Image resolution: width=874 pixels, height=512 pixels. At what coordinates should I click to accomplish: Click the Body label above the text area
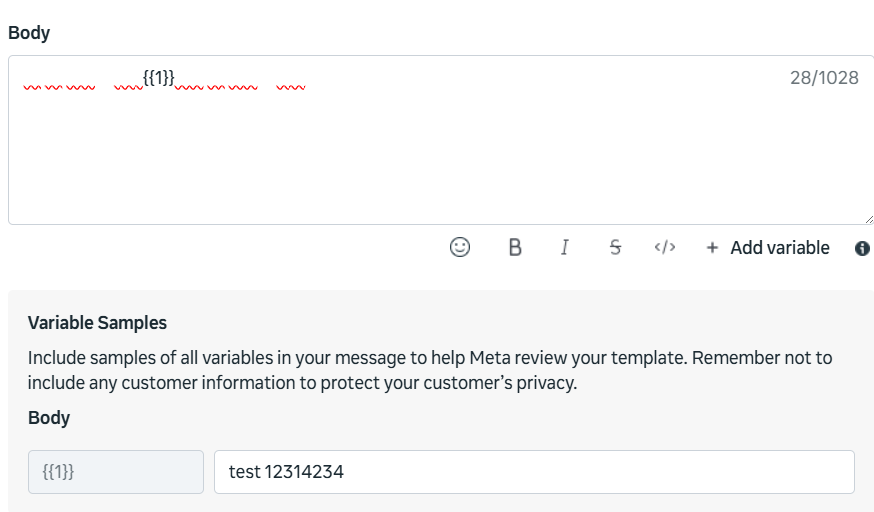pyautogui.click(x=29, y=33)
